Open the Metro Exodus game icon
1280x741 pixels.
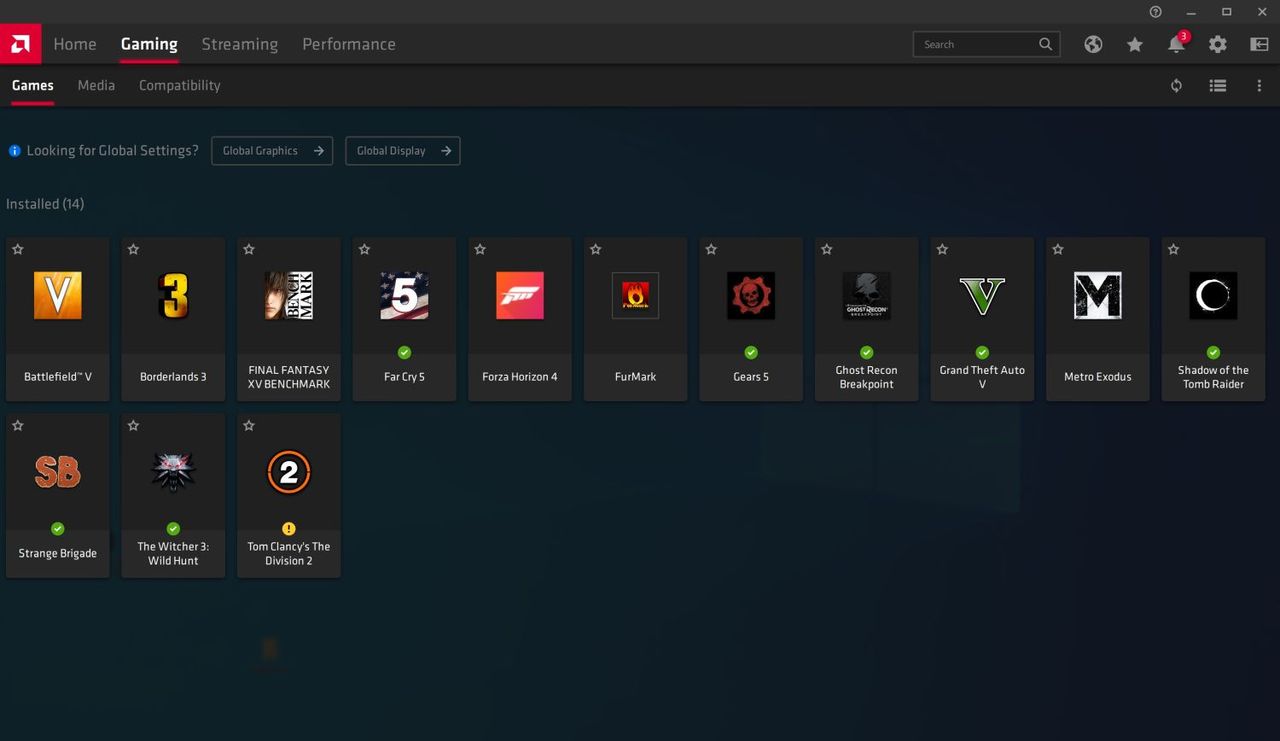click(x=1097, y=296)
